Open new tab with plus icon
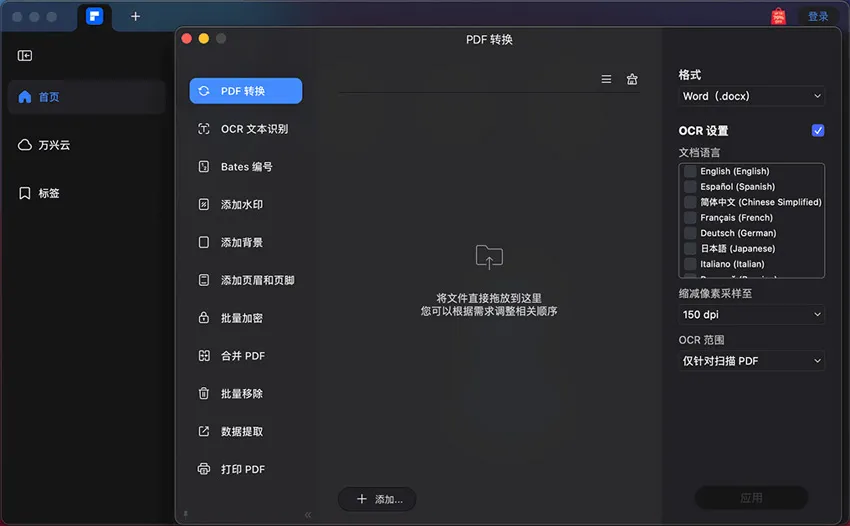850x526 pixels. click(x=135, y=16)
